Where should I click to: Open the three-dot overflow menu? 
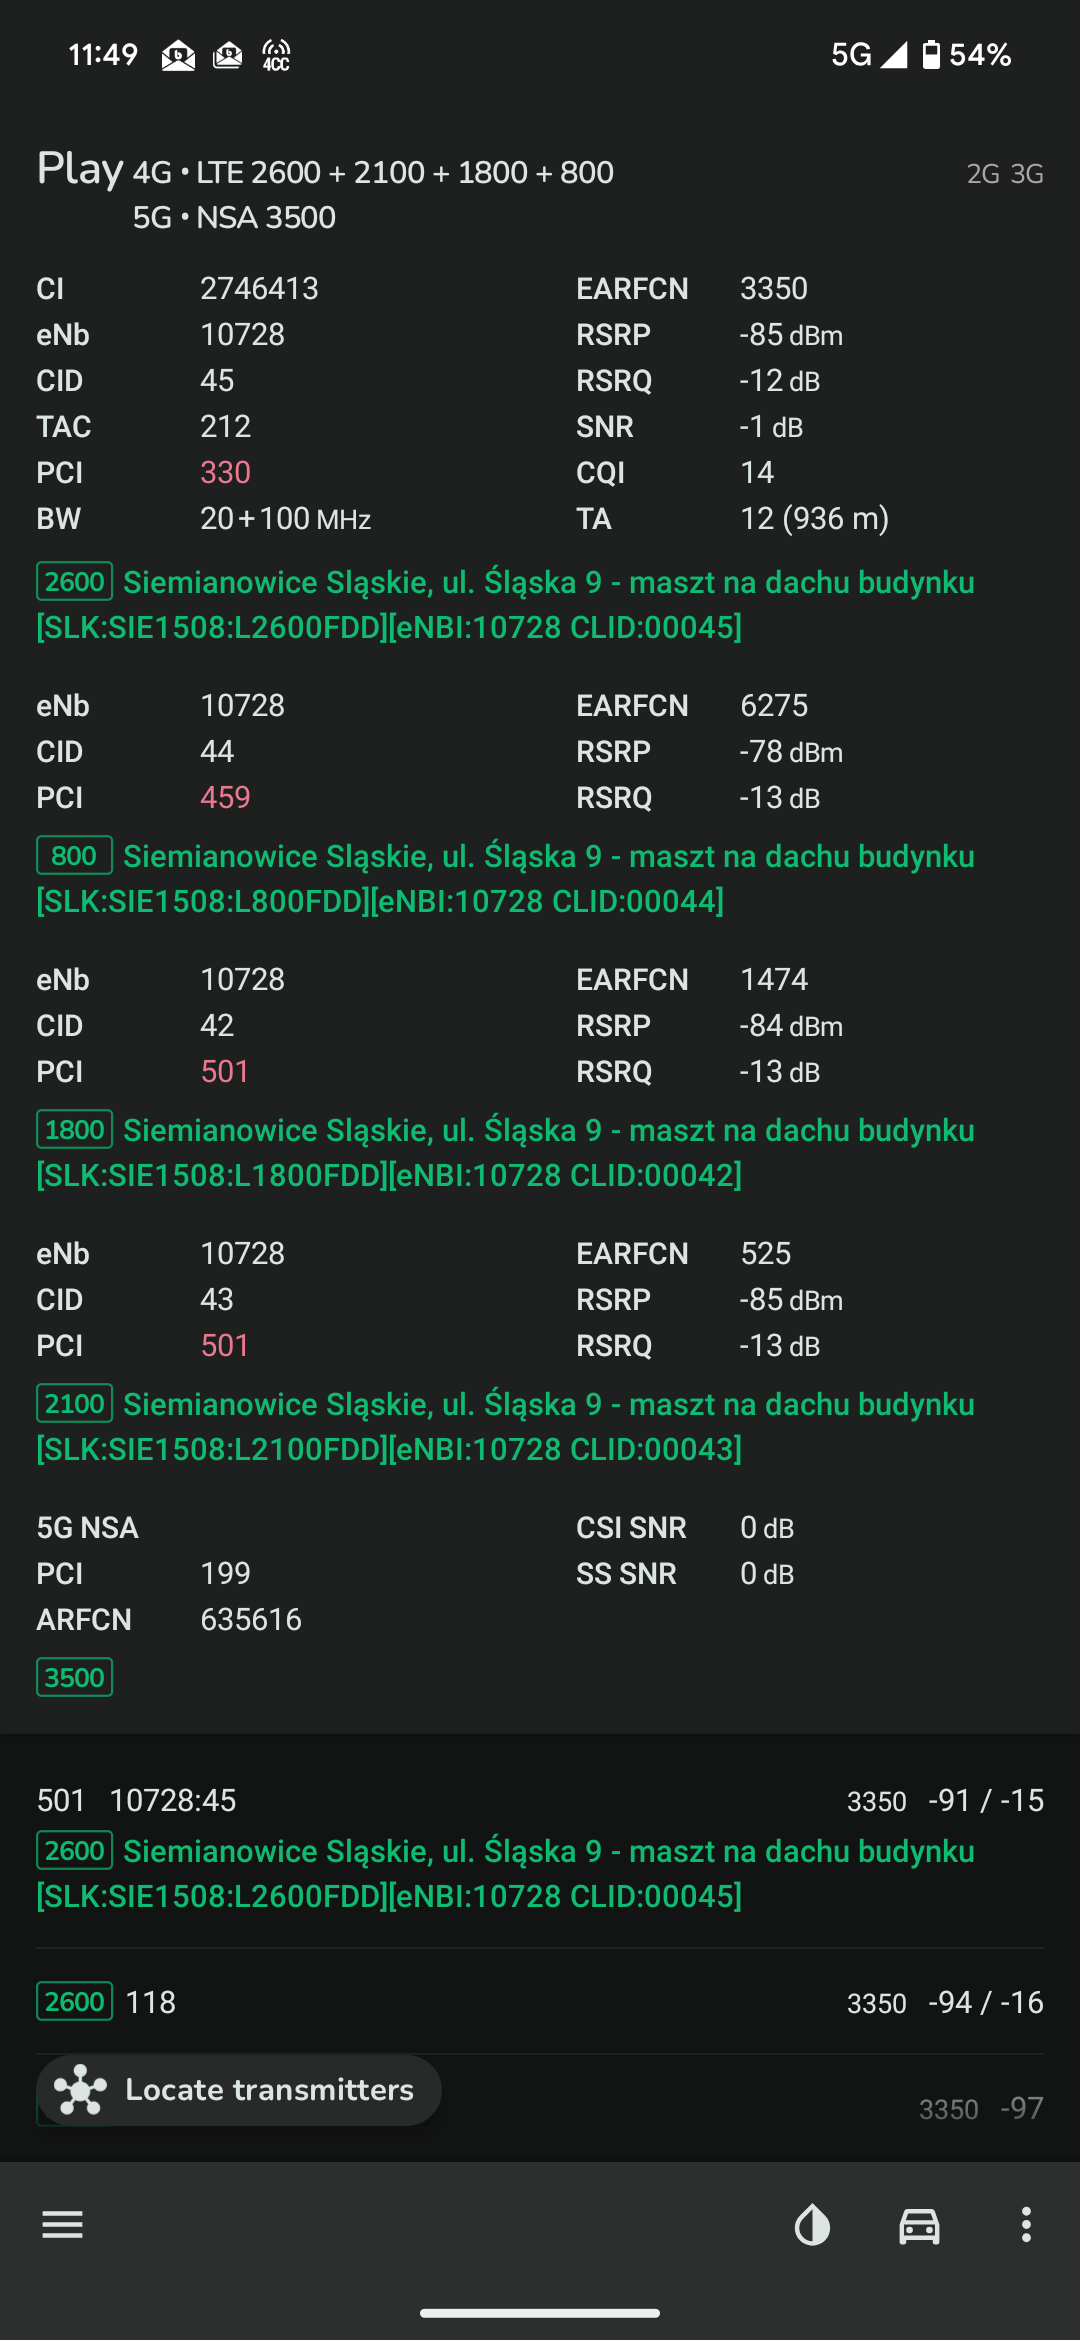click(x=1026, y=2225)
